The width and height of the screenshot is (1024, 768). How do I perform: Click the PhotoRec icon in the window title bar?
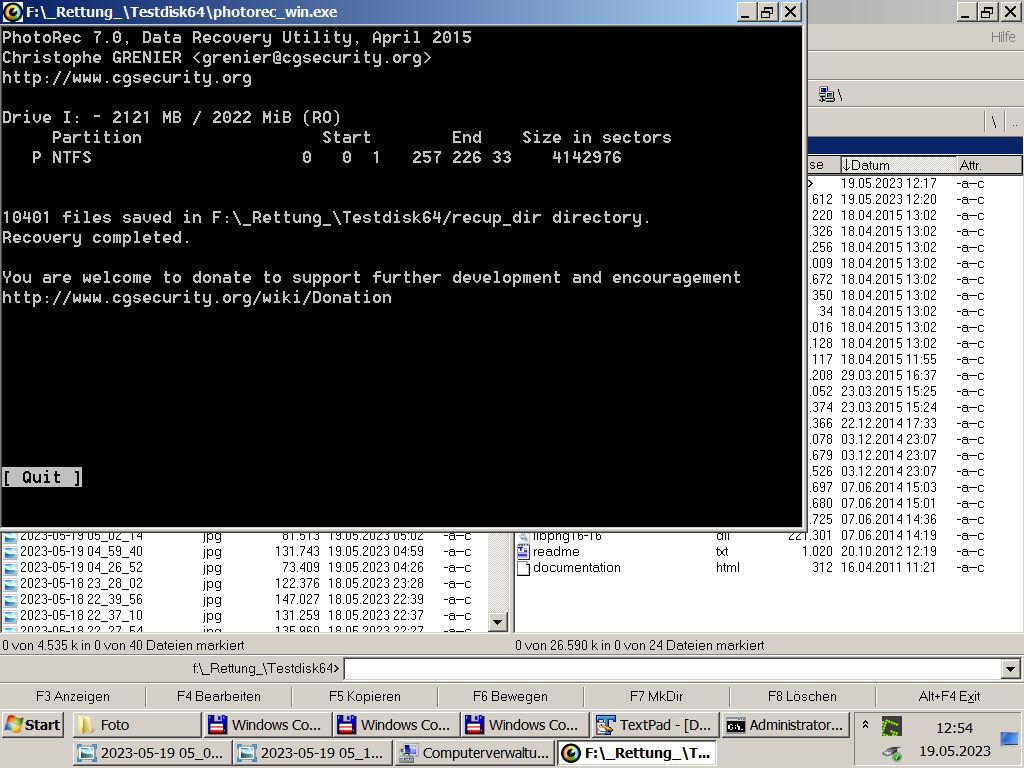(12, 12)
